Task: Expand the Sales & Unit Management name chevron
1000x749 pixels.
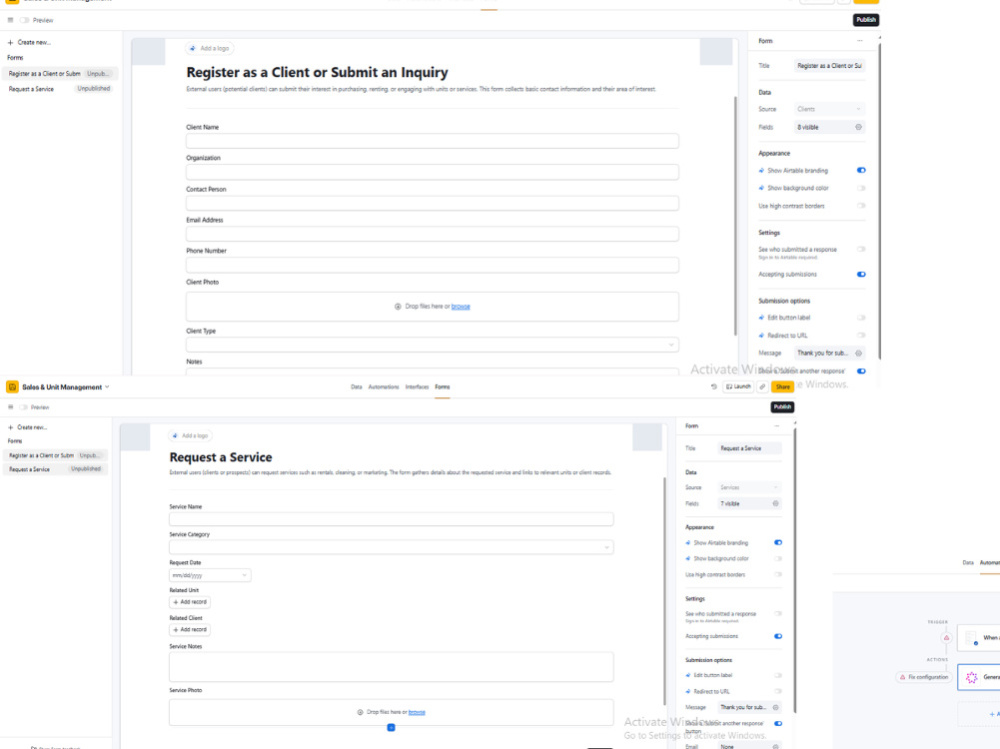Action: [x=107, y=387]
